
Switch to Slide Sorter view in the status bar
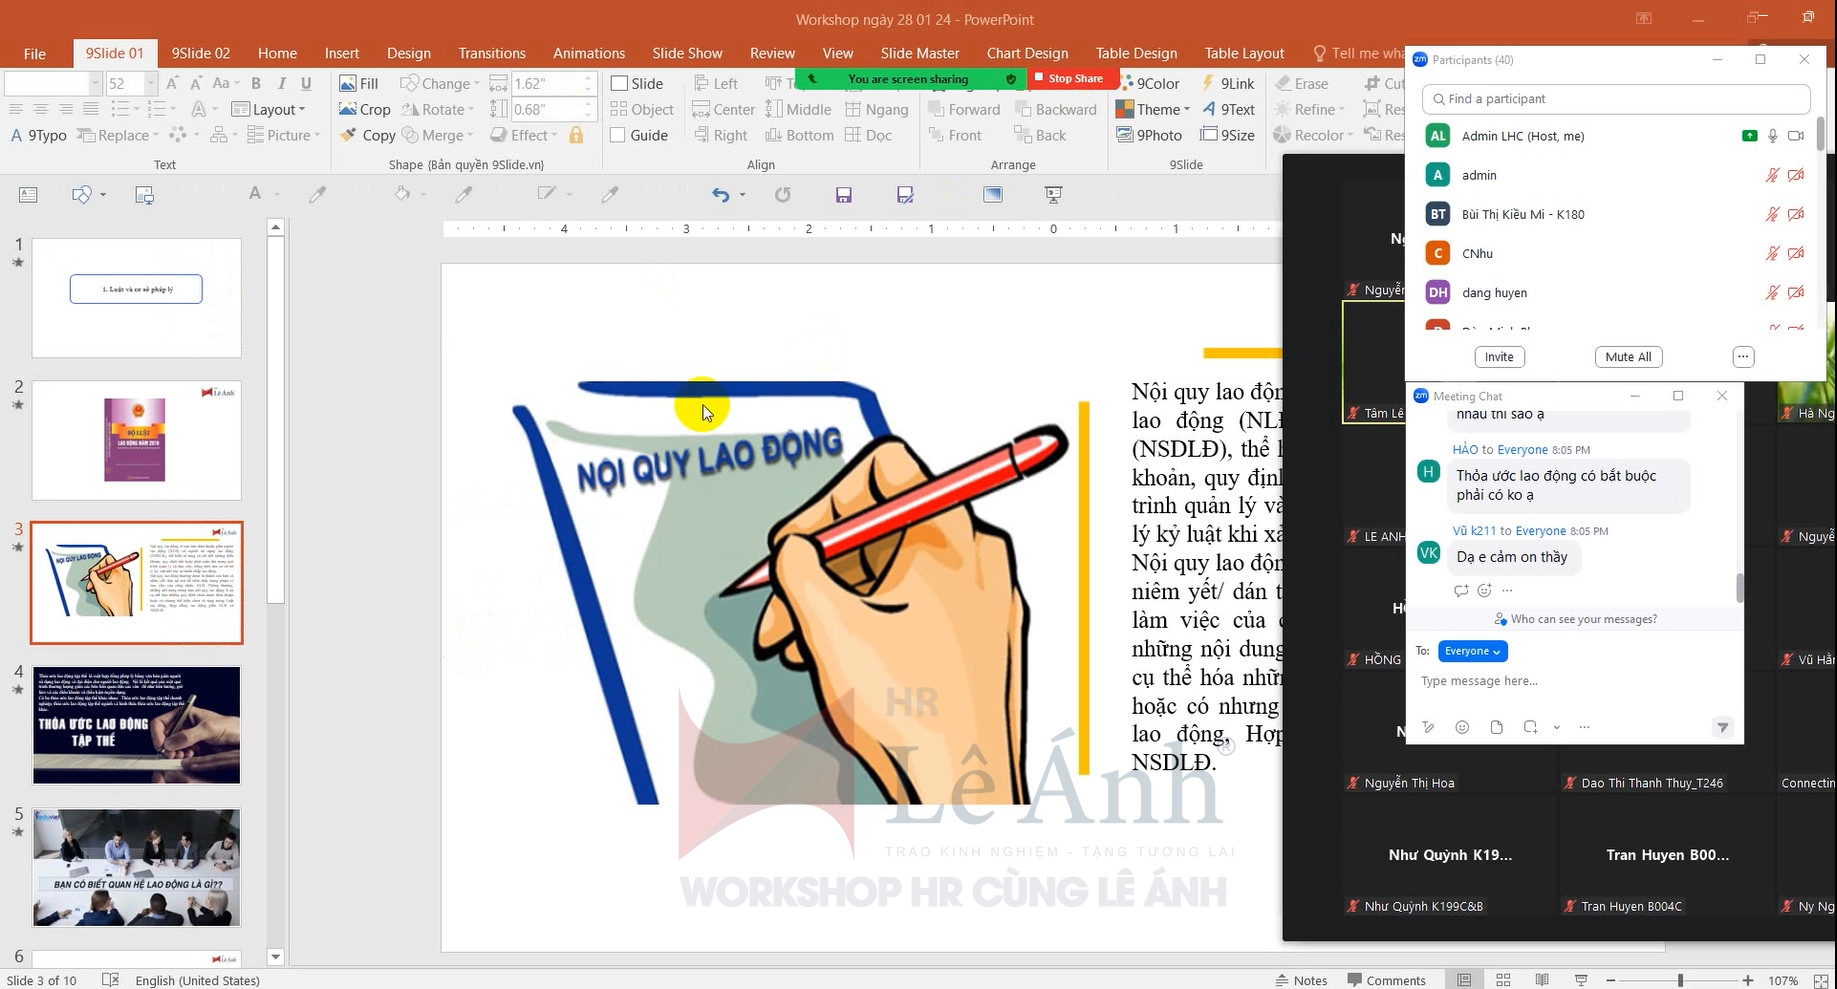coord(1503,980)
